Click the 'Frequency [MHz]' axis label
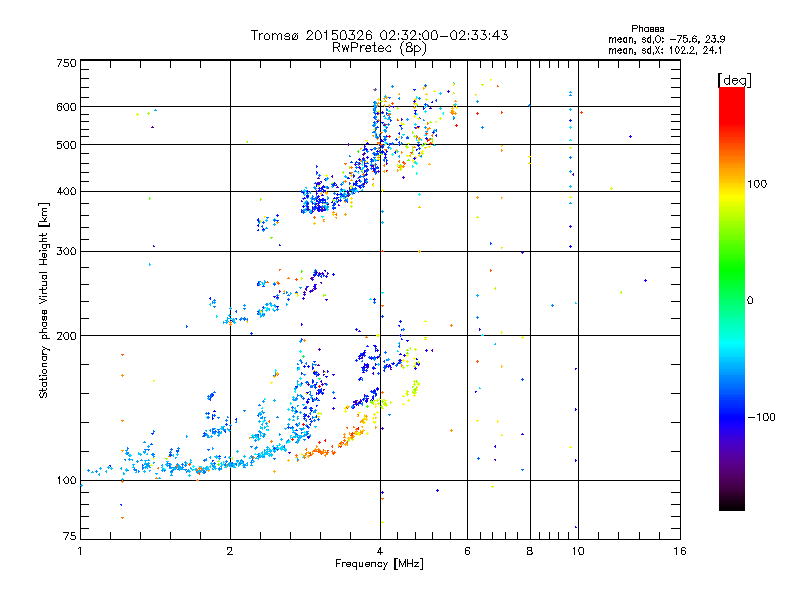The width and height of the screenshot is (800, 600). tap(379, 564)
